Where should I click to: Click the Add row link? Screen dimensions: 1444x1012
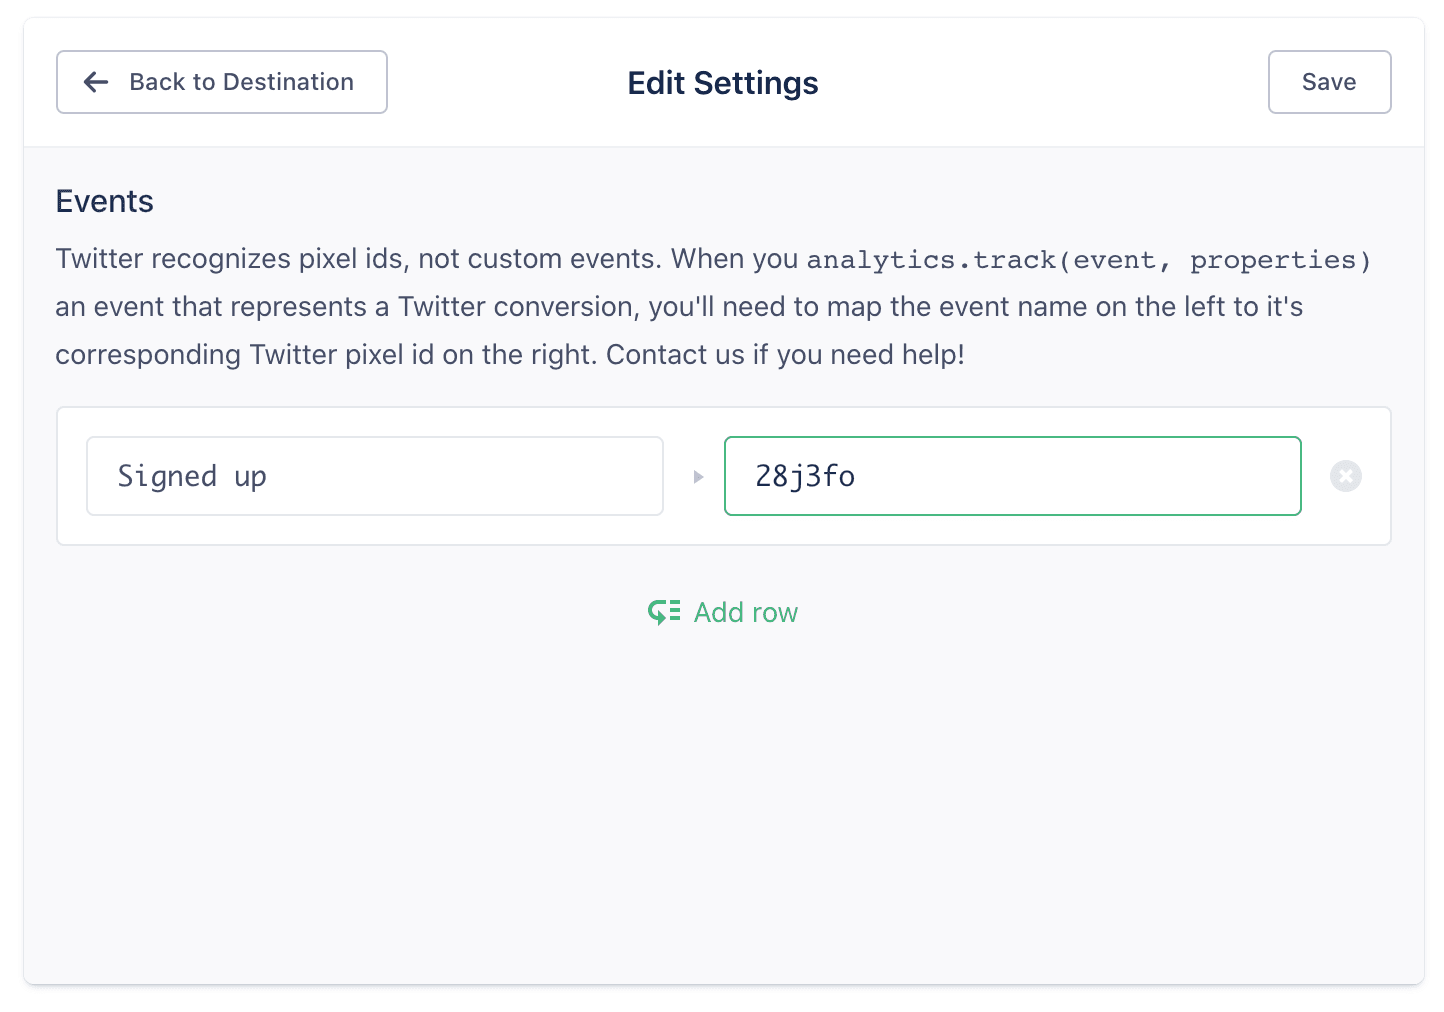[x=745, y=611]
